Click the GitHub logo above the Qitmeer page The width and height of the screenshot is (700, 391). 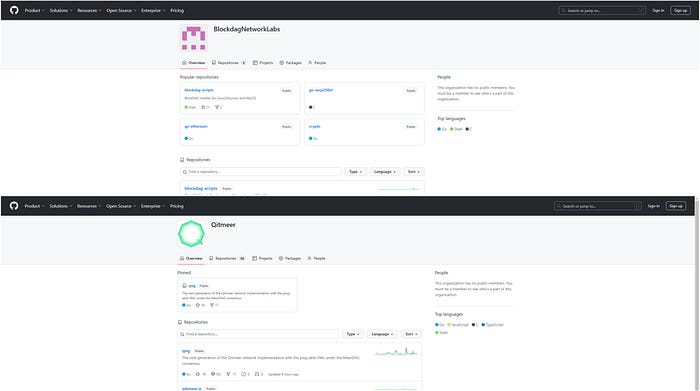point(14,206)
